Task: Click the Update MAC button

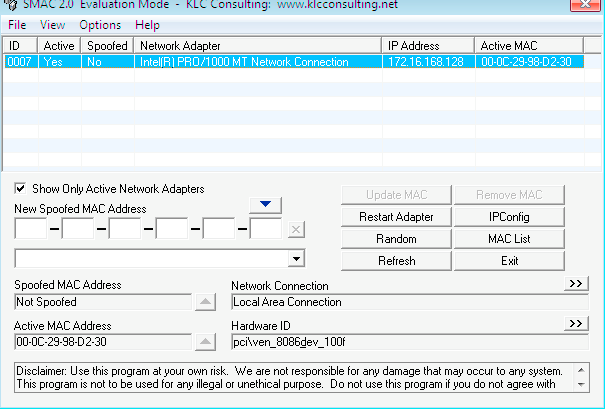Action: point(396,195)
